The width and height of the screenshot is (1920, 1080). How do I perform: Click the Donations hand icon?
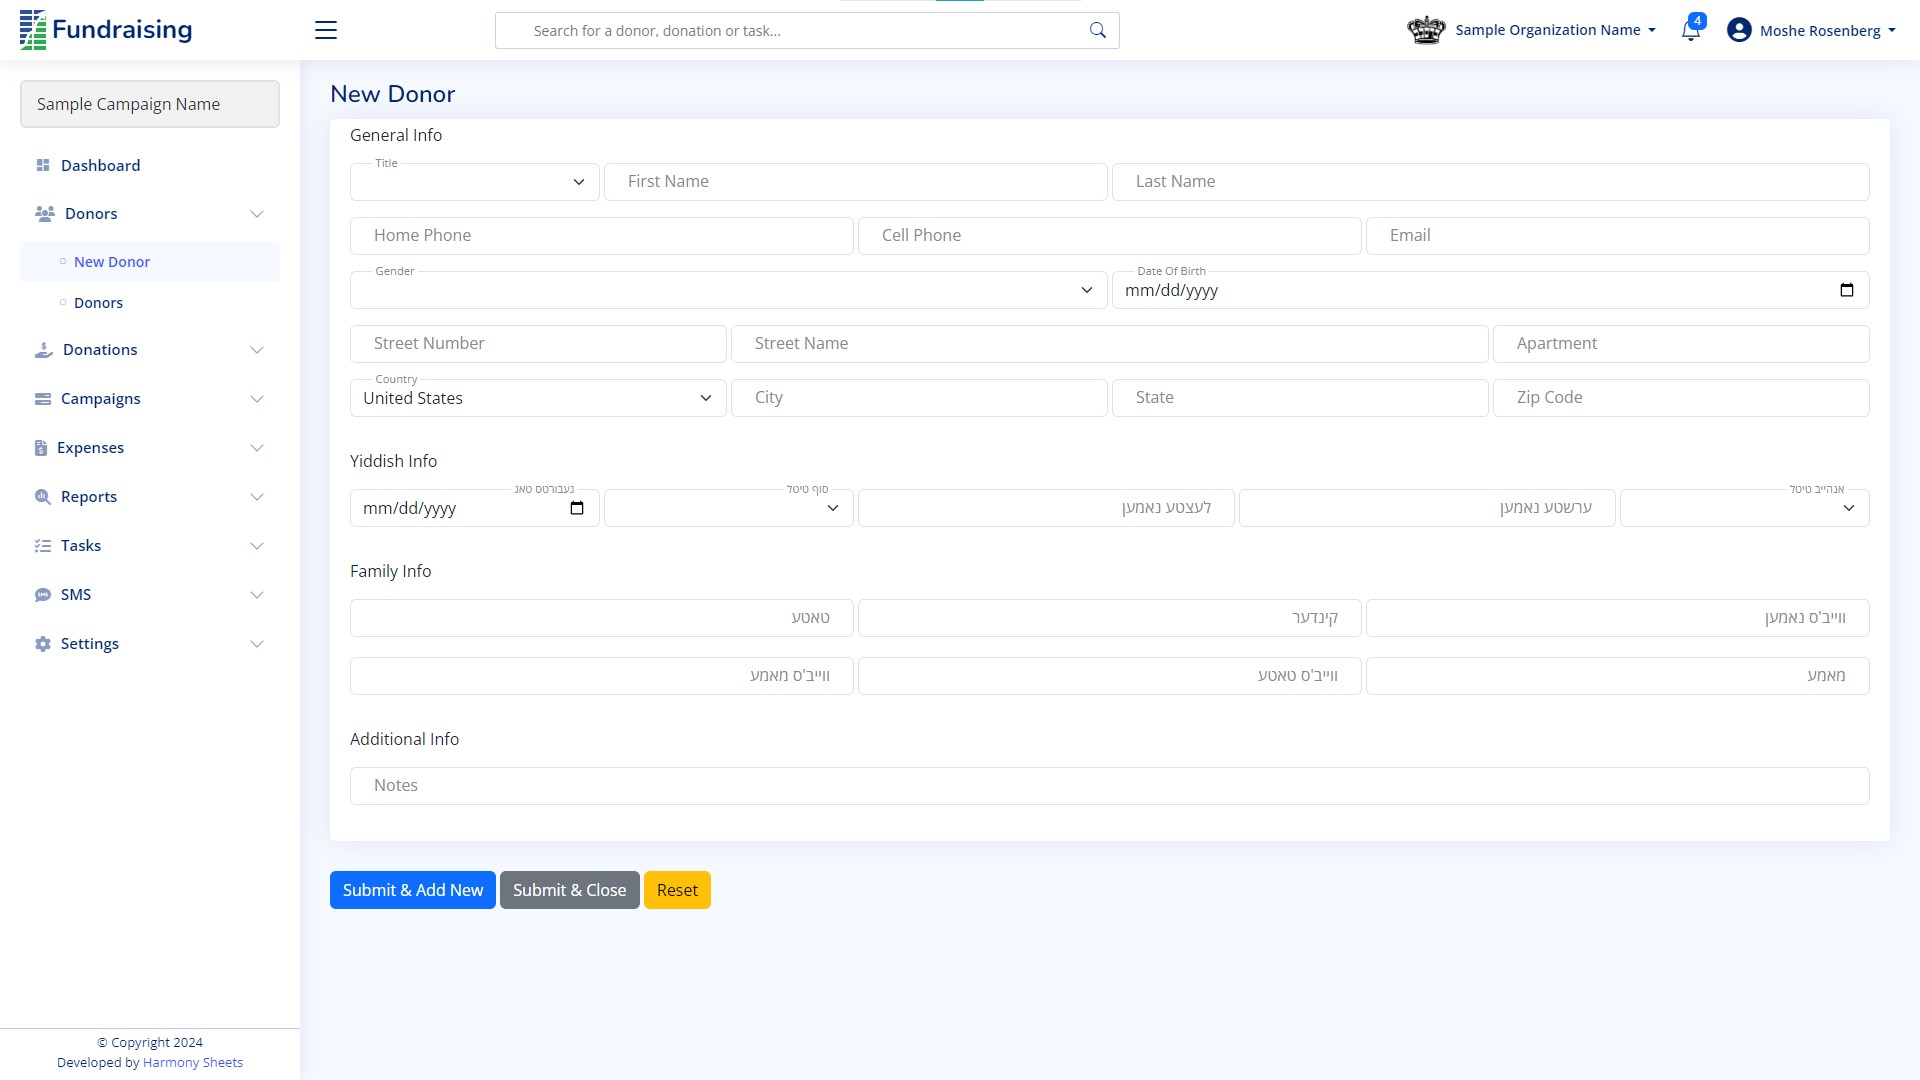(x=44, y=350)
